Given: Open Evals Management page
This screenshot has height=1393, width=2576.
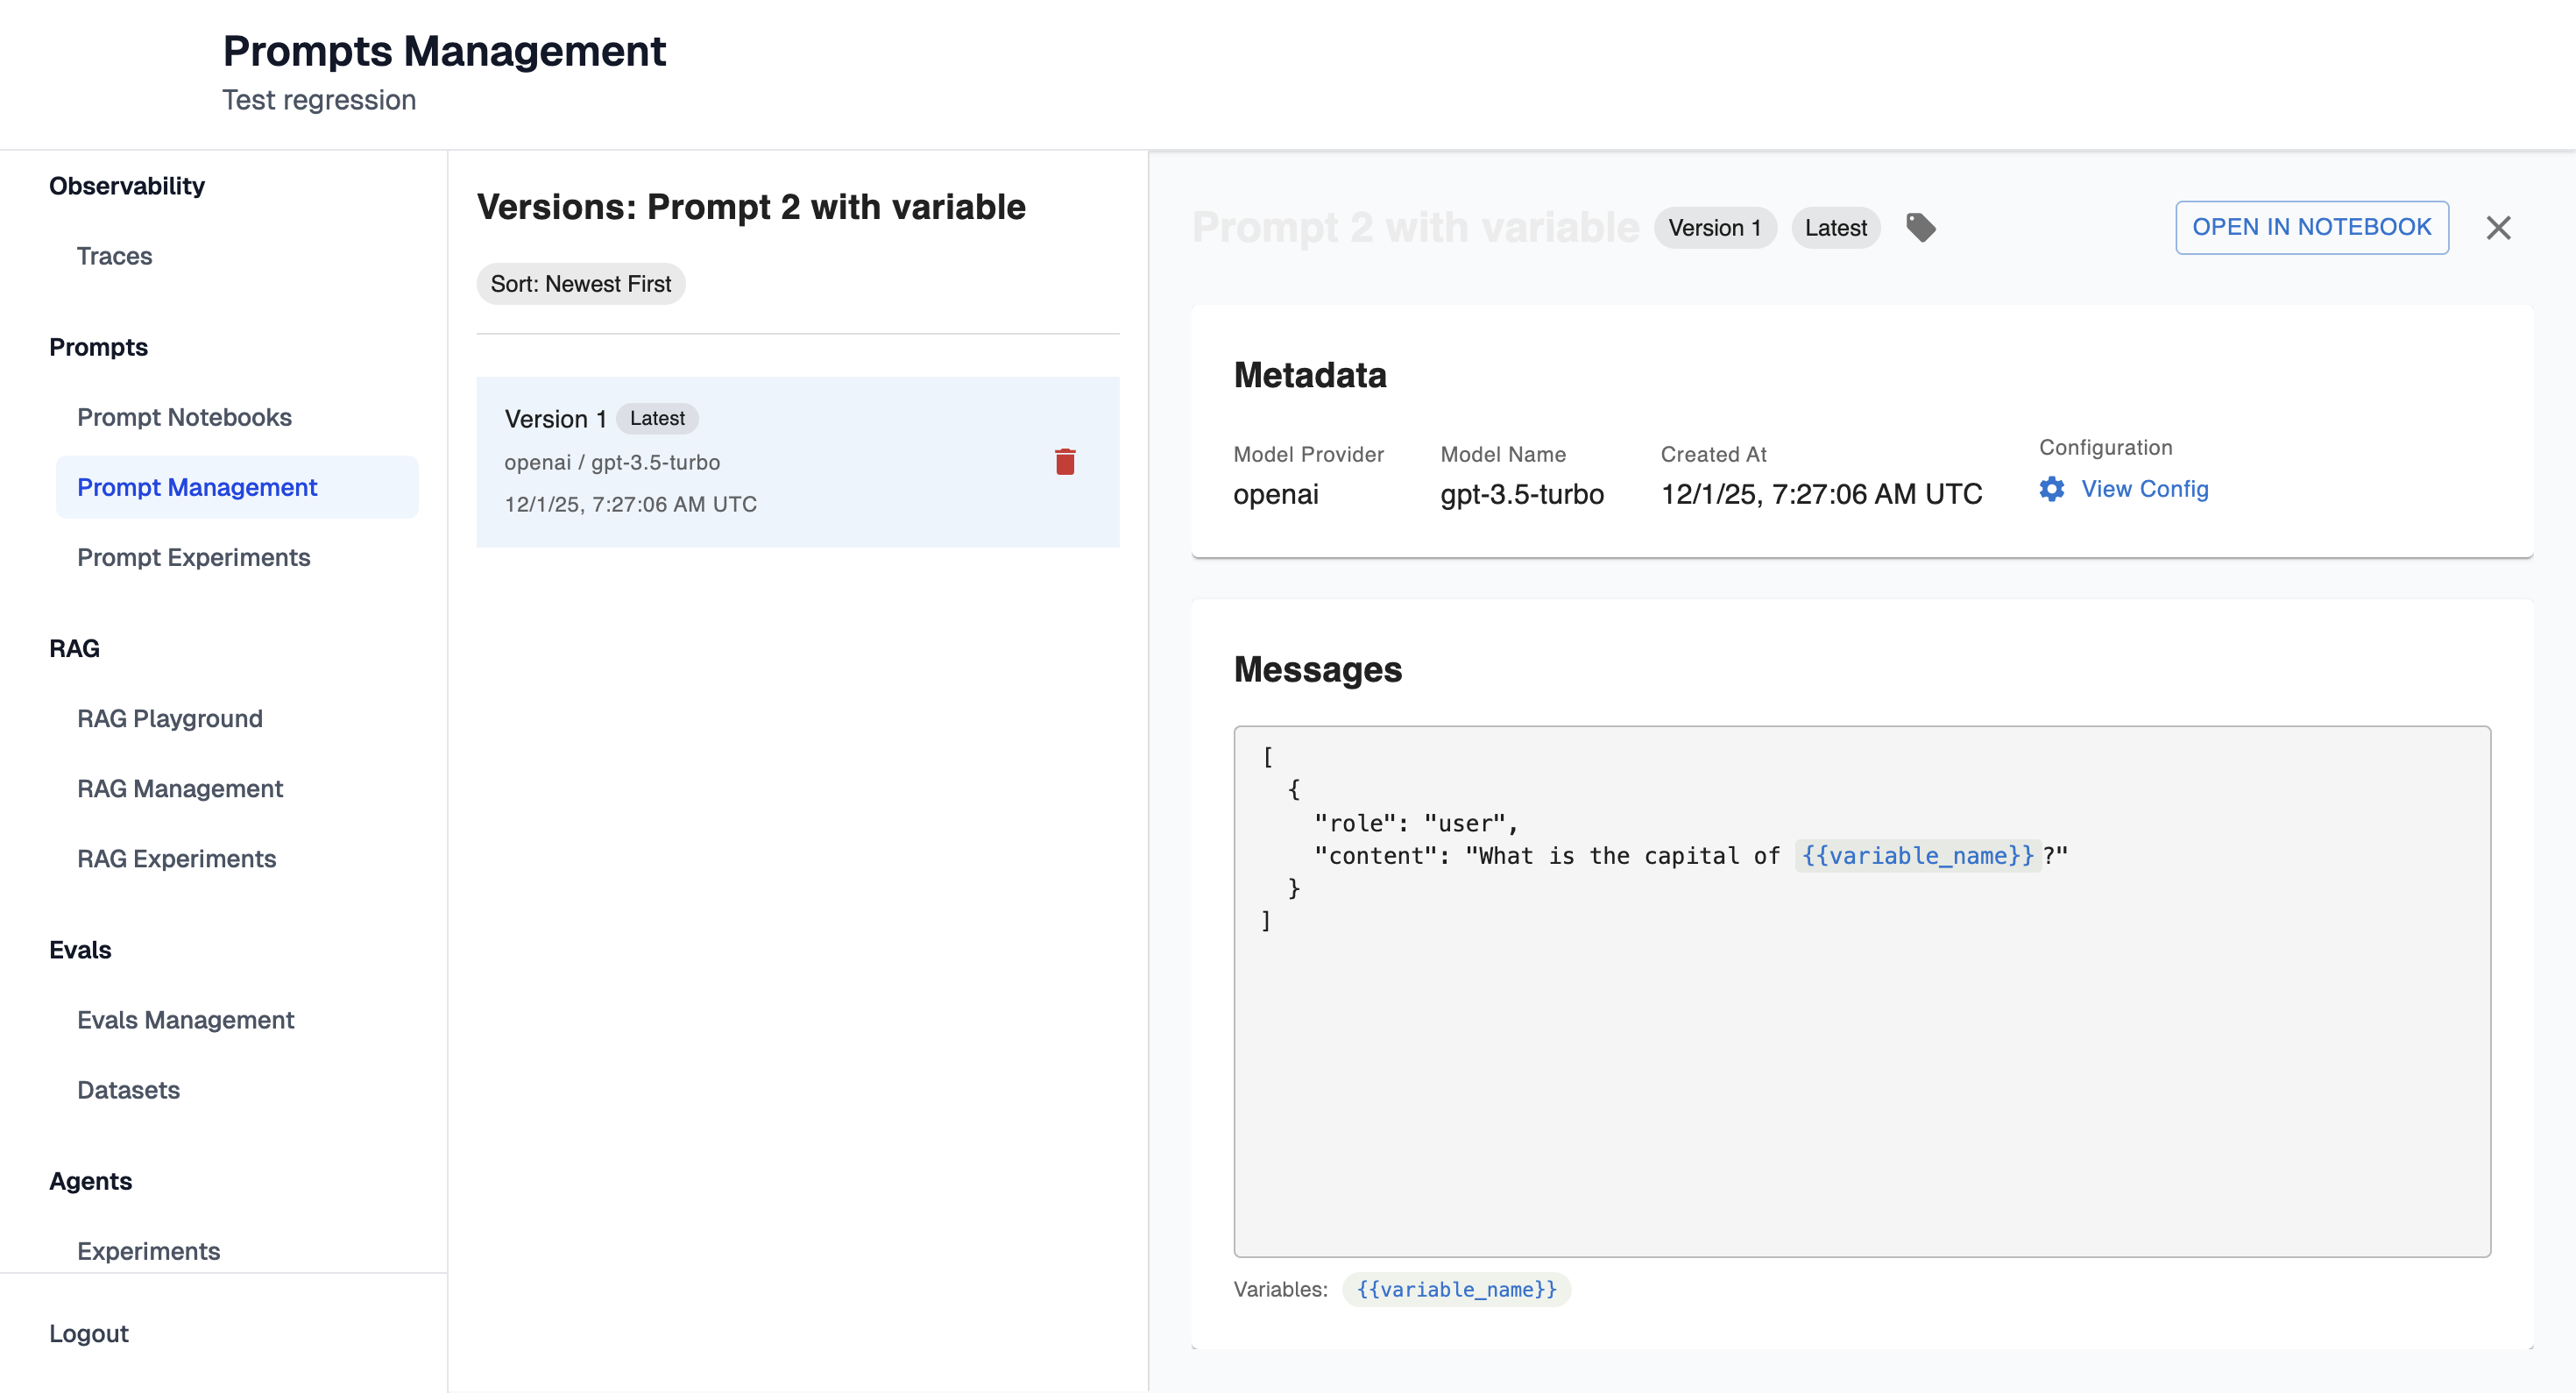Looking at the screenshot, I should (x=185, y=1019).
